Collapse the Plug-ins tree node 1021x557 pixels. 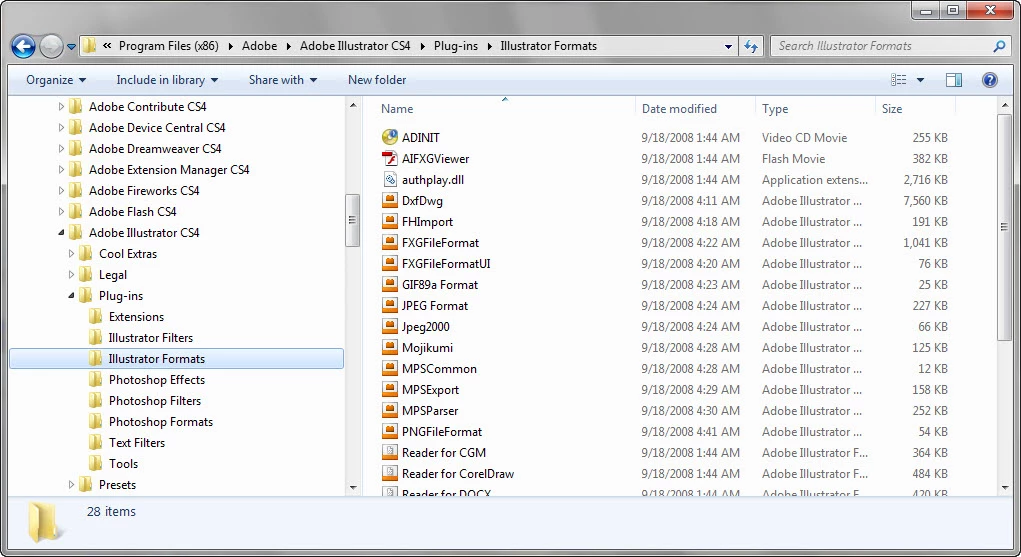pyautogui.click(x=71, y=296)
